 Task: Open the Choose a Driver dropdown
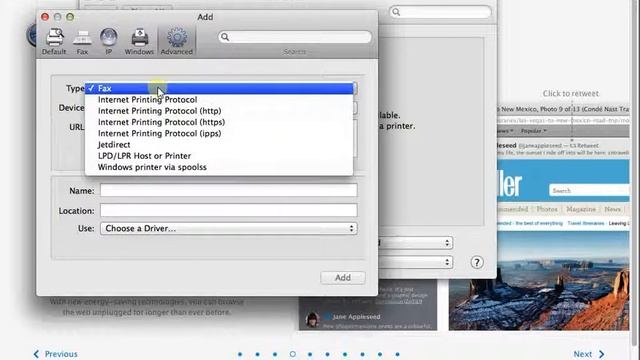pyautogui.click(x=229, y=229)
